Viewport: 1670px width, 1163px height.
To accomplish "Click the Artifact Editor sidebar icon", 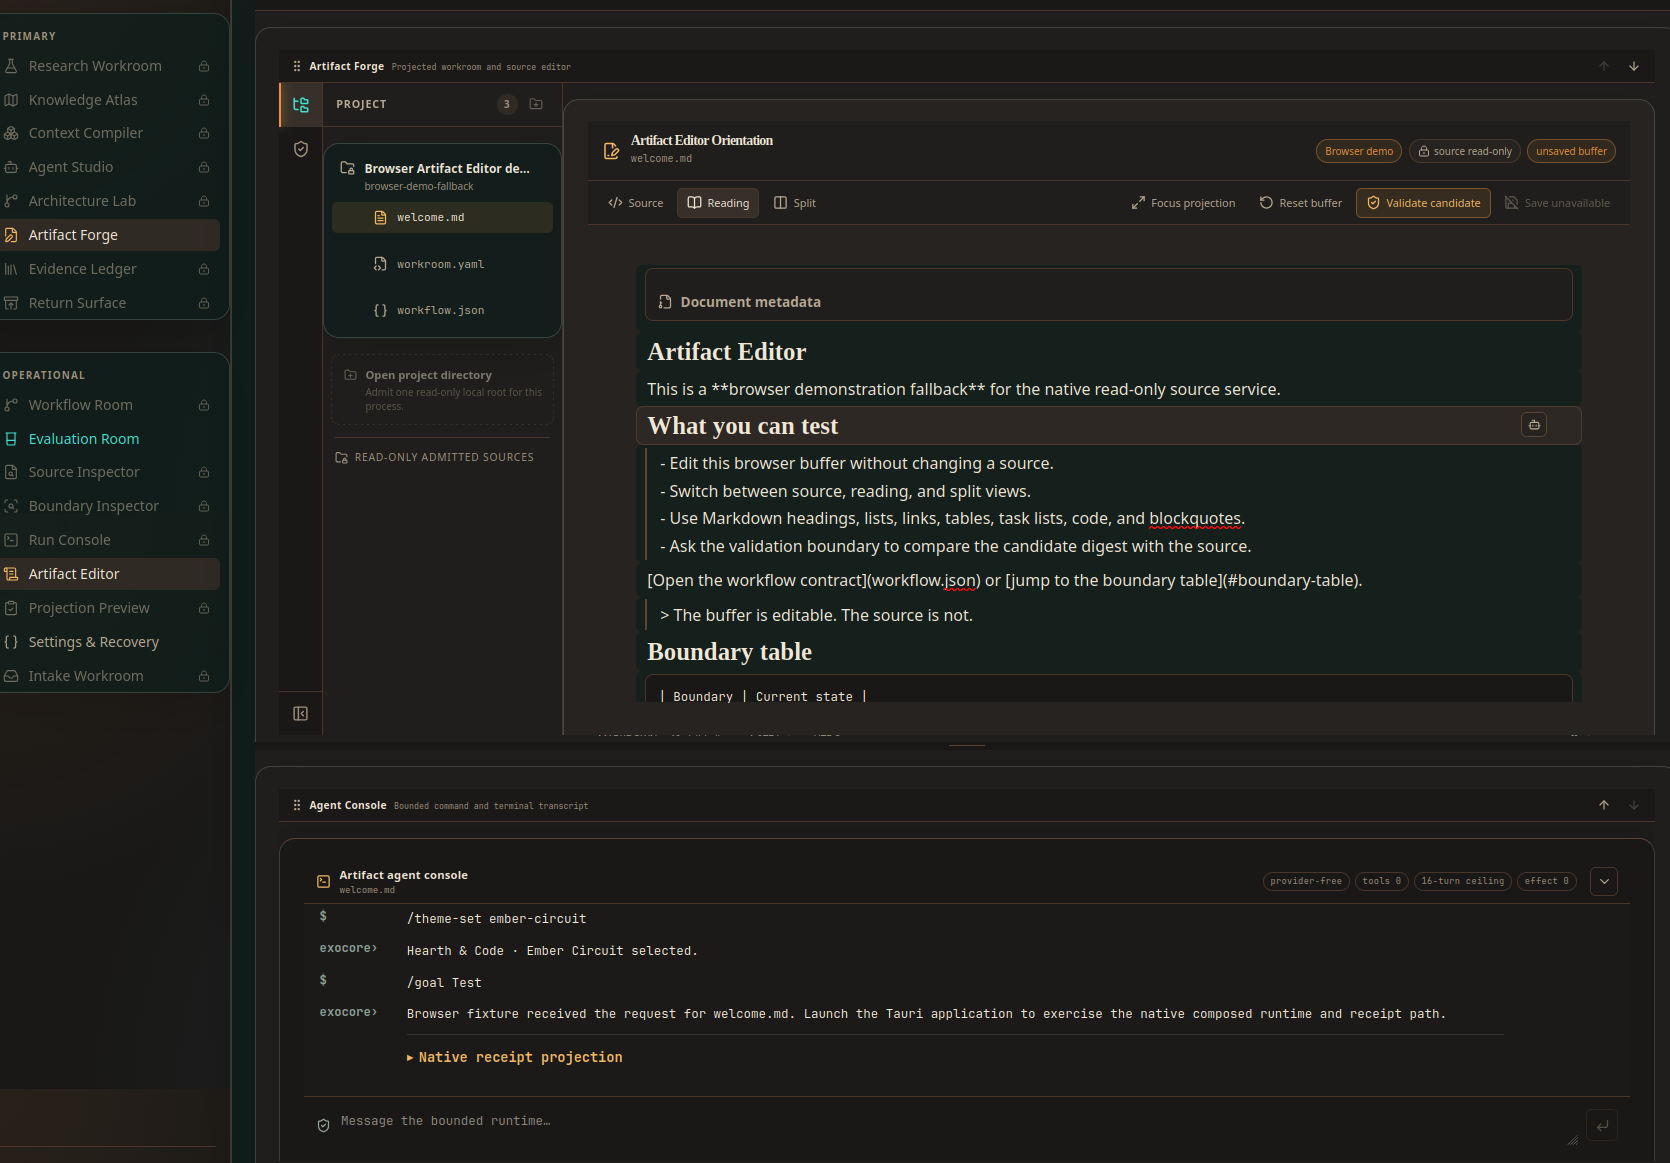I will click(11, 574).
